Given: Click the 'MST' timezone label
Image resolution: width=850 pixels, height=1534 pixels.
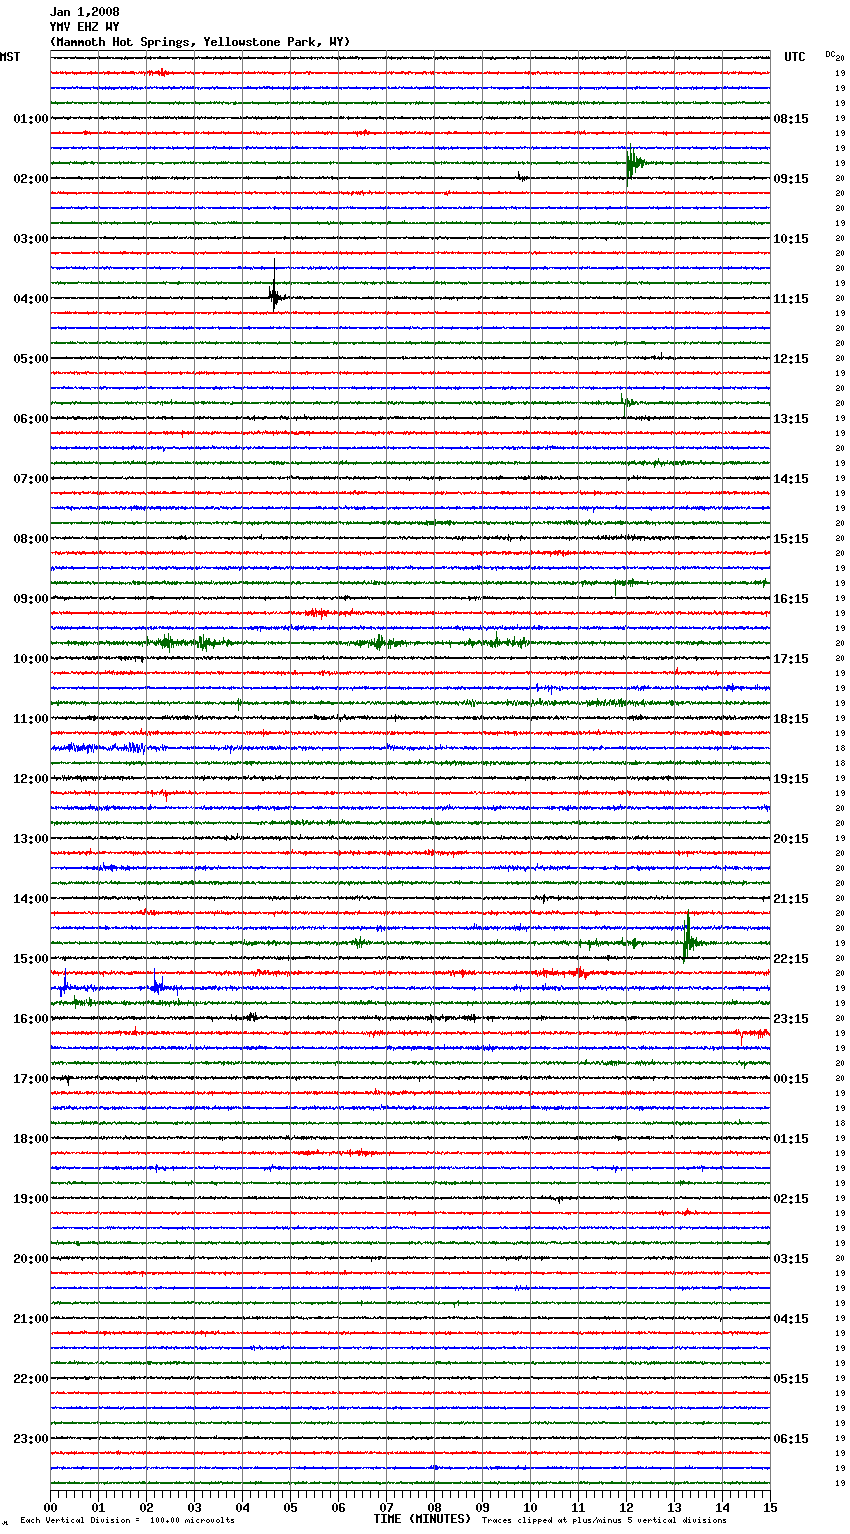Looking at the screenshot, I should 10,57.
